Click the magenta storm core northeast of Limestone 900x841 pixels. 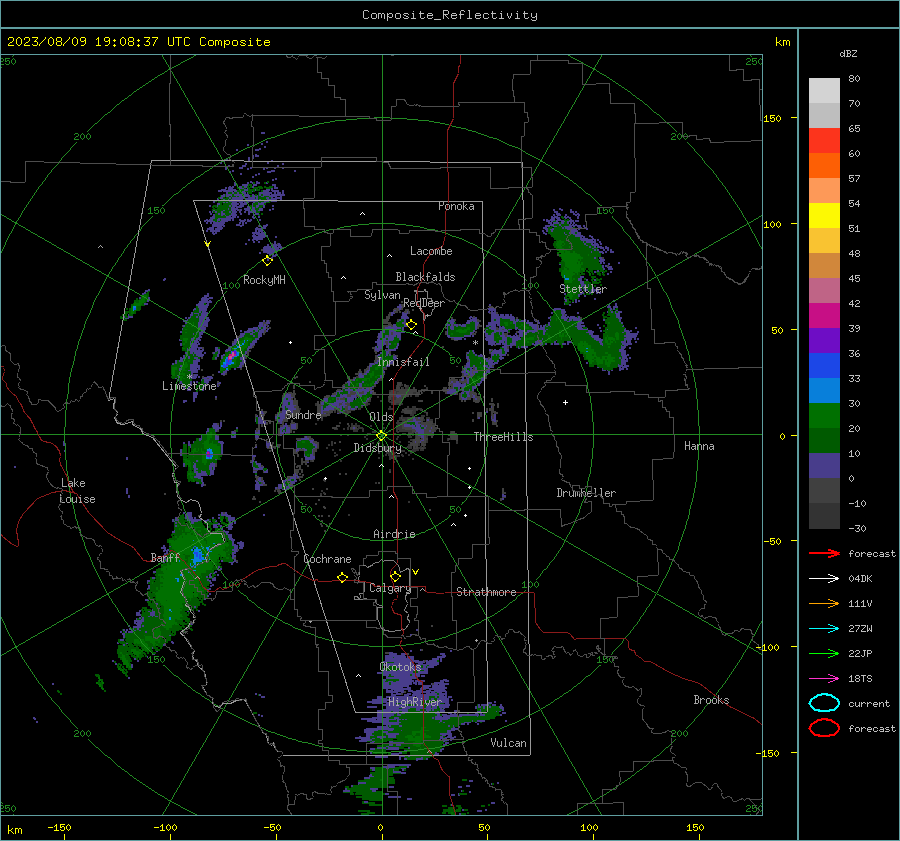click(231, 357)
